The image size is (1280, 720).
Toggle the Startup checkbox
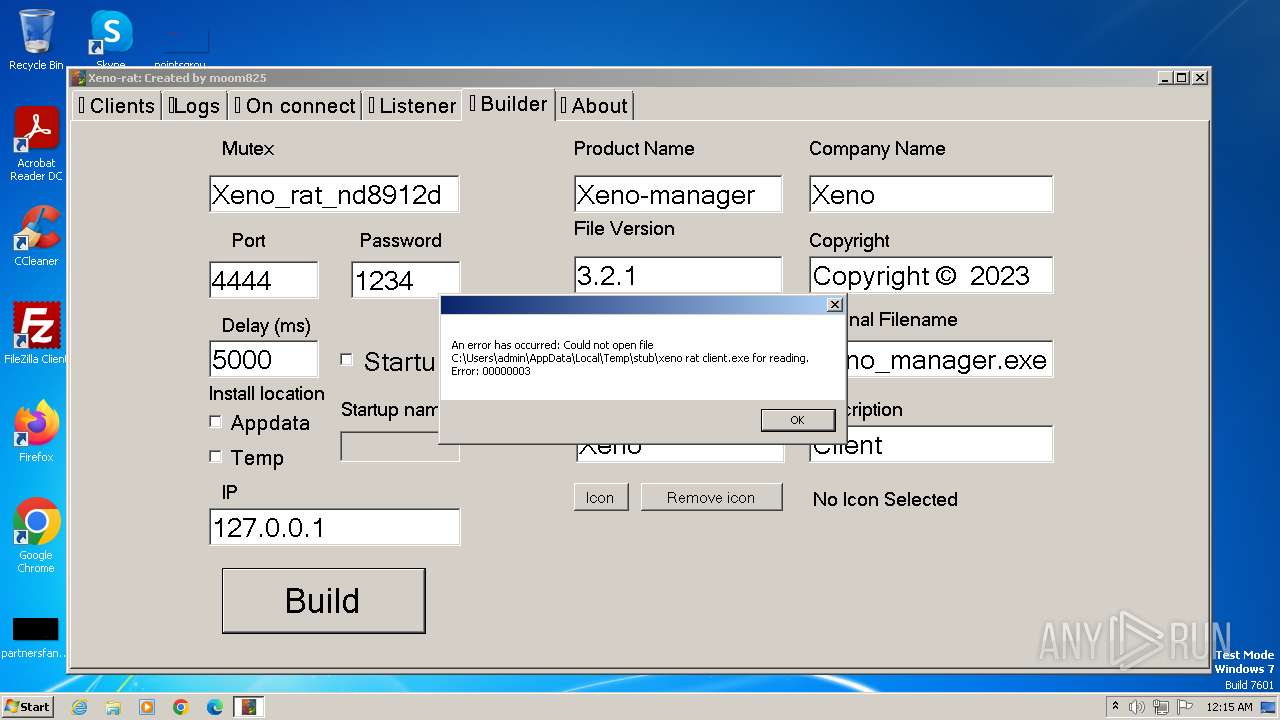(x=347, y=360)
